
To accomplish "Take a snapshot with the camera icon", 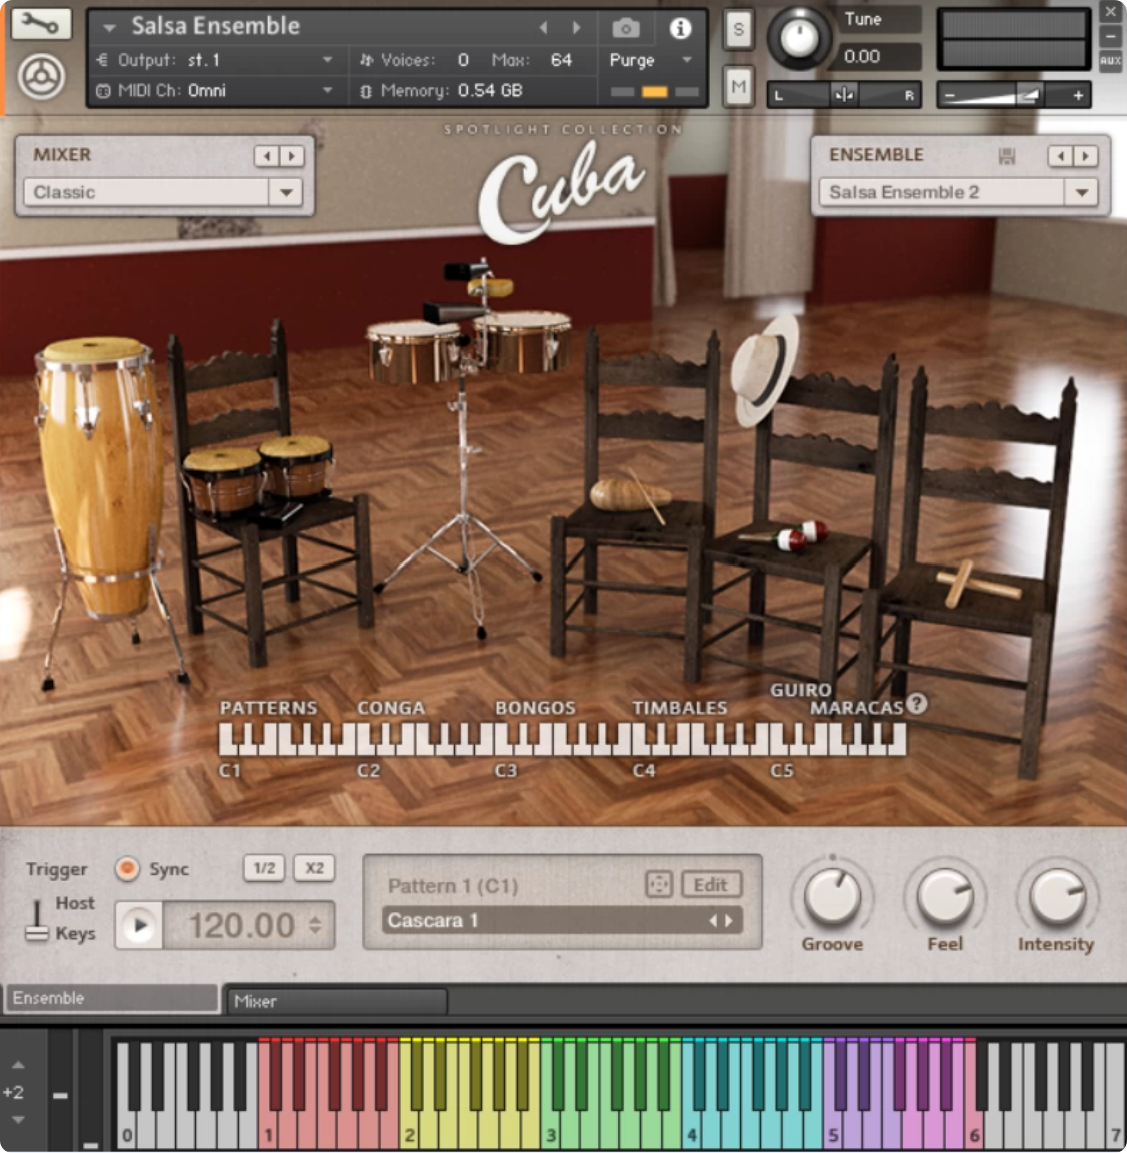I will click(x=626, y=29).
